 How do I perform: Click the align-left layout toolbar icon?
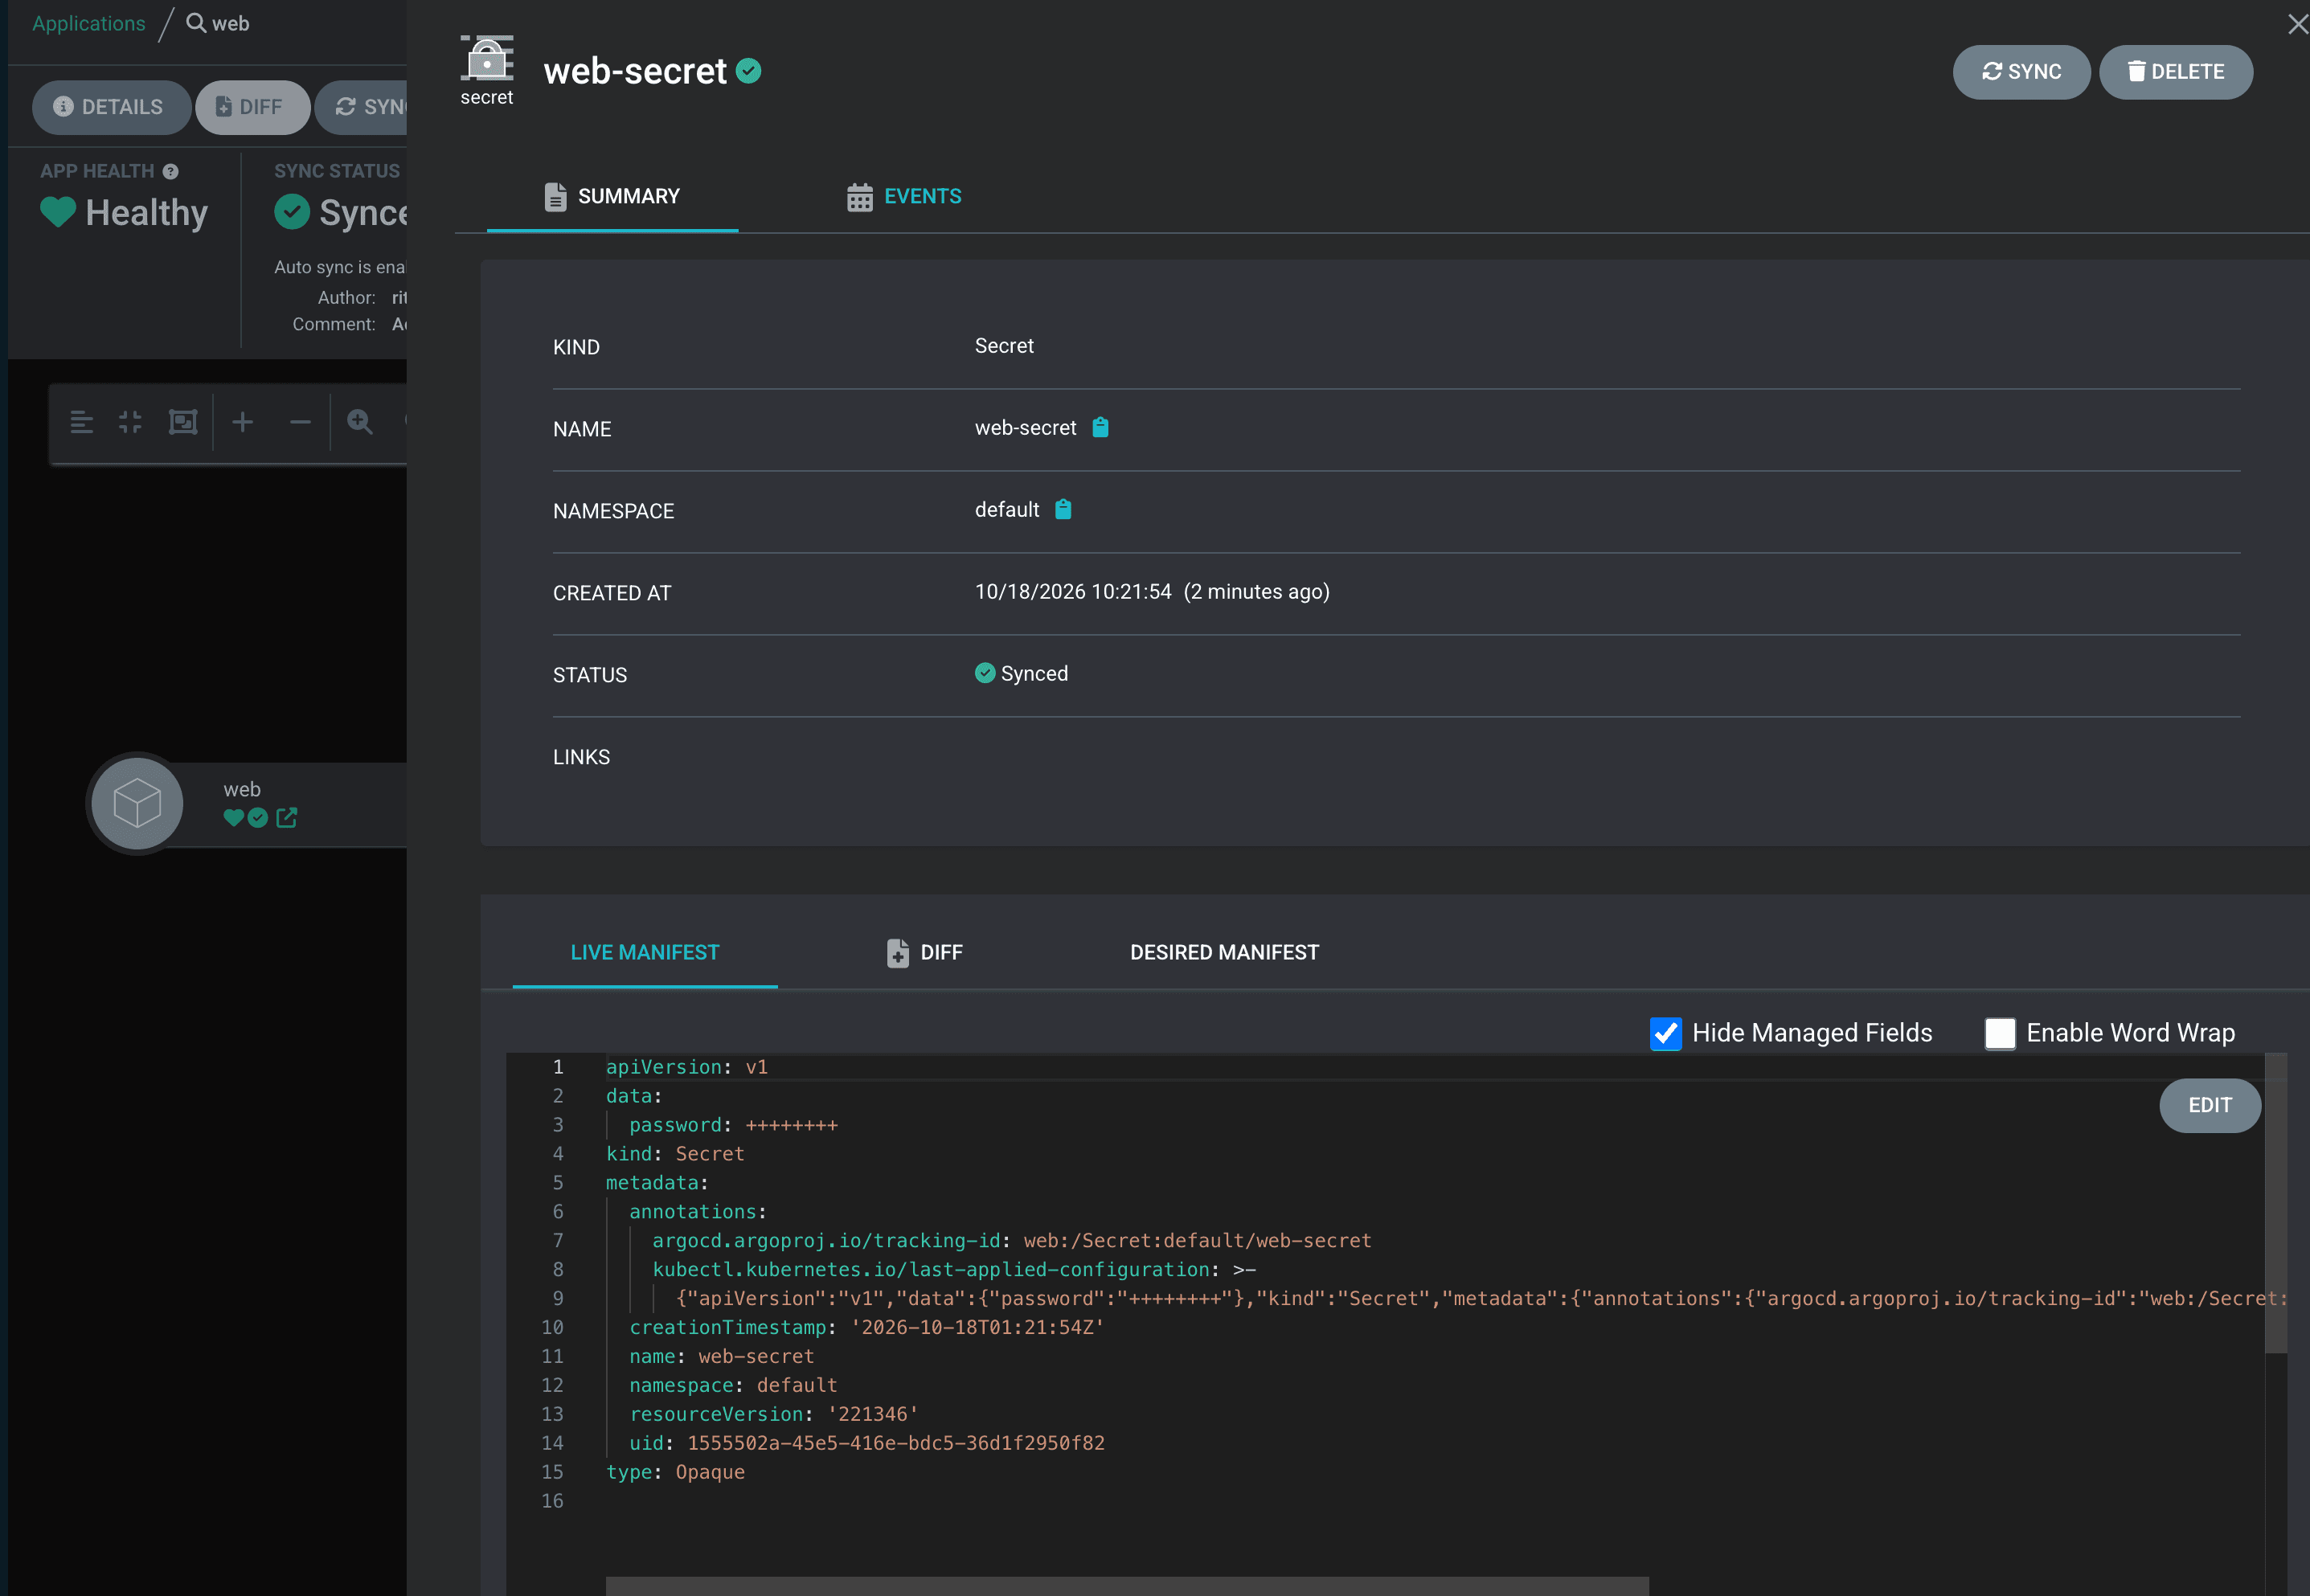tap(82, 422)
